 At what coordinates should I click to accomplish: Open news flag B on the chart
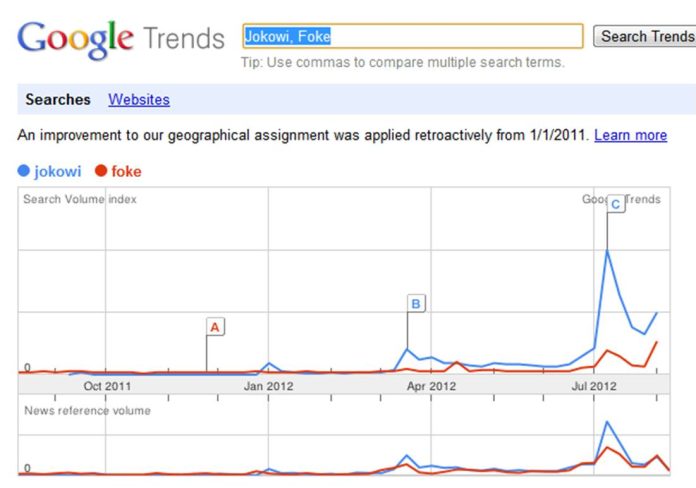click(416, 302)
